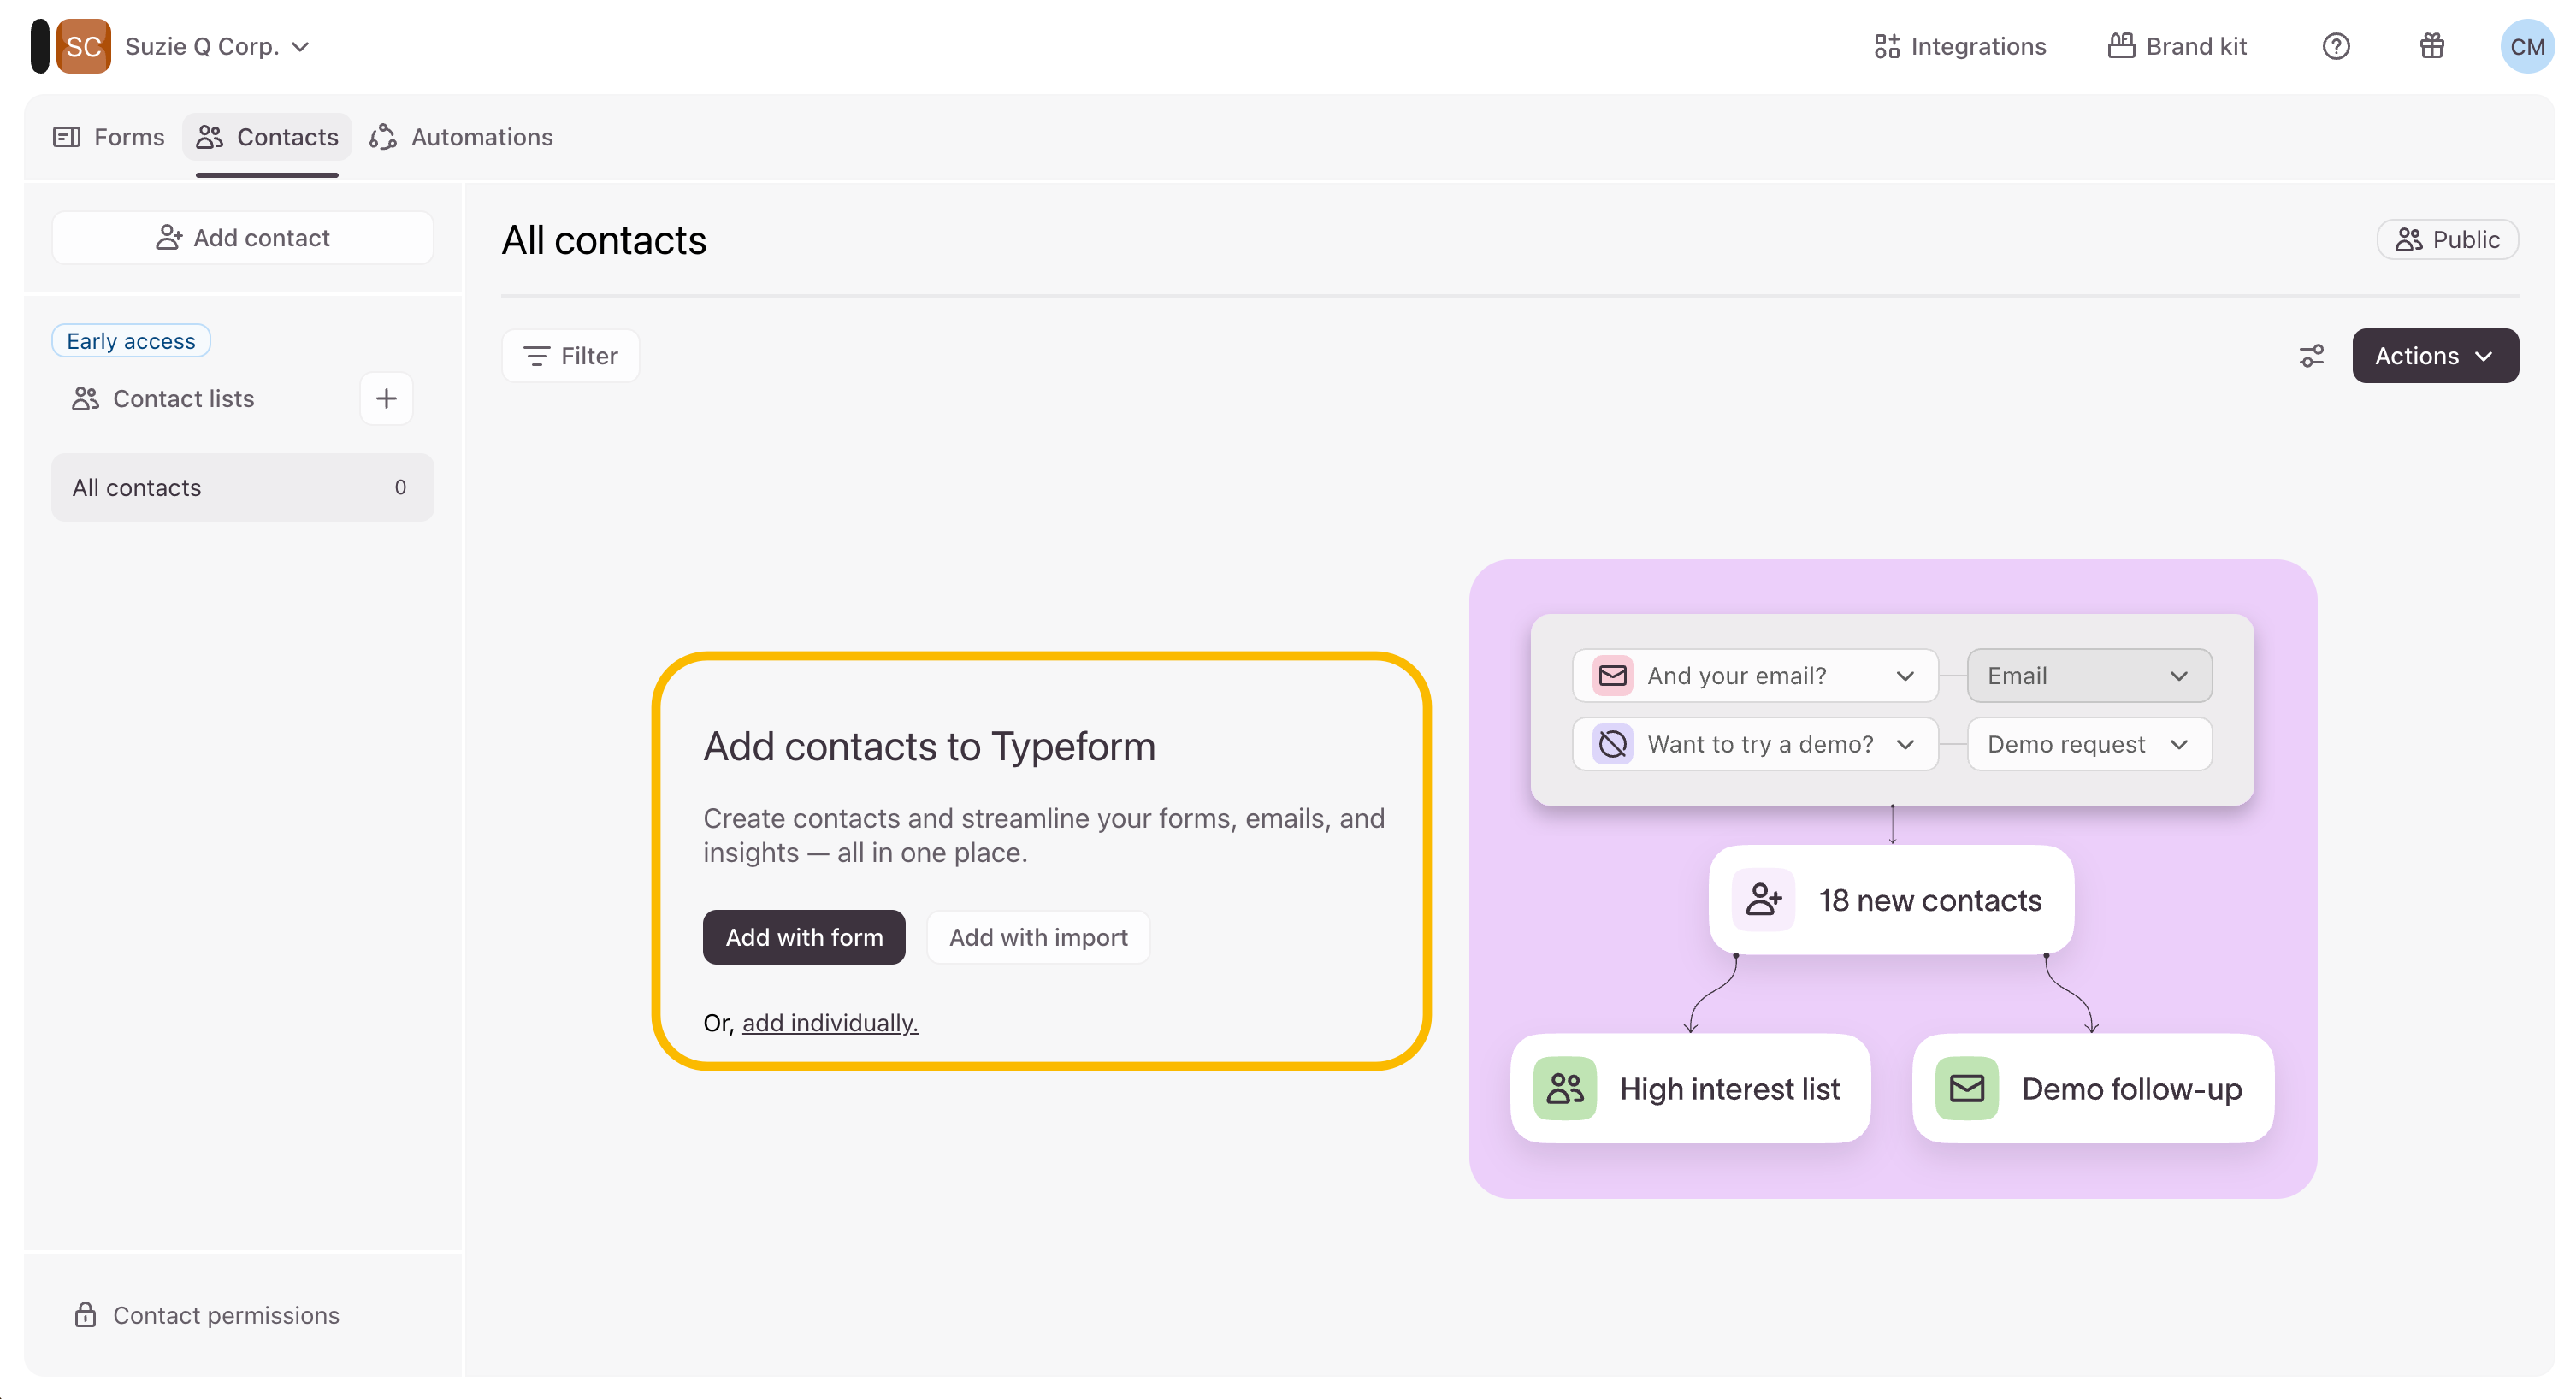
Task: Open the gift rewards icon
Action: 2431,46
